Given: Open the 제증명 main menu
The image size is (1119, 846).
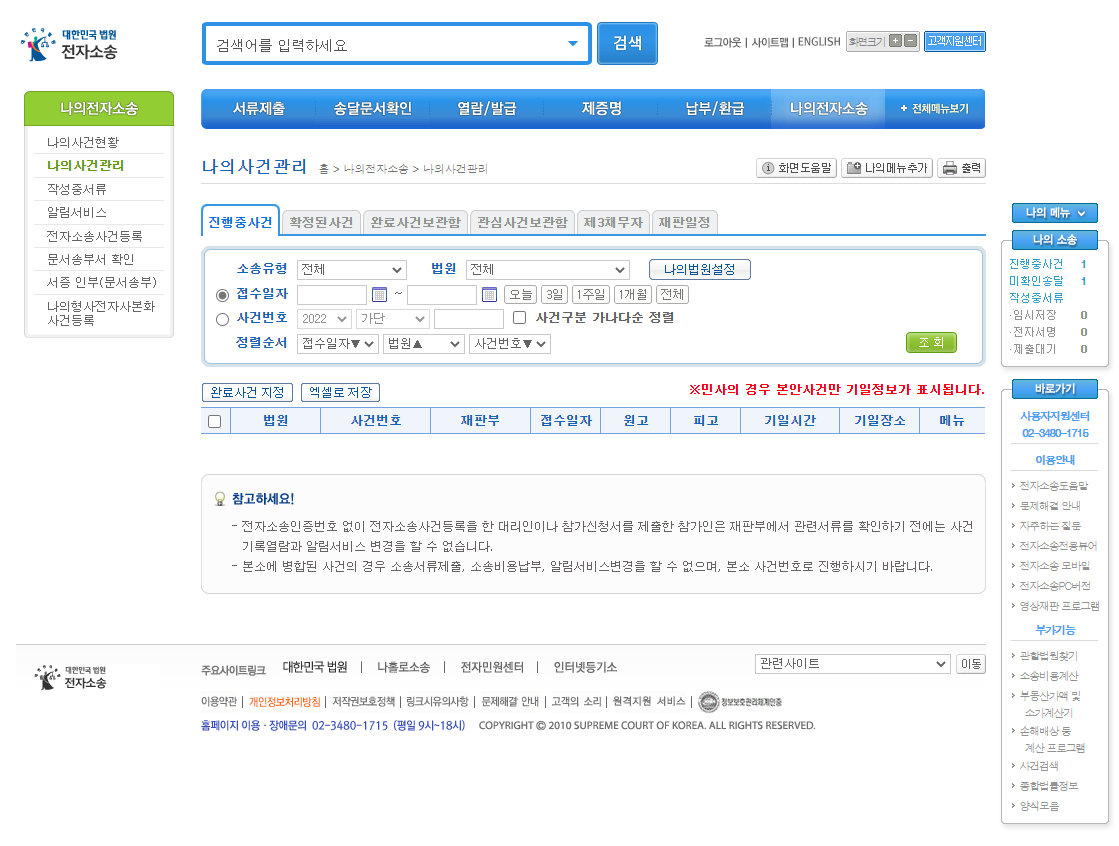Looking at the screenshot, I should 601,109.
